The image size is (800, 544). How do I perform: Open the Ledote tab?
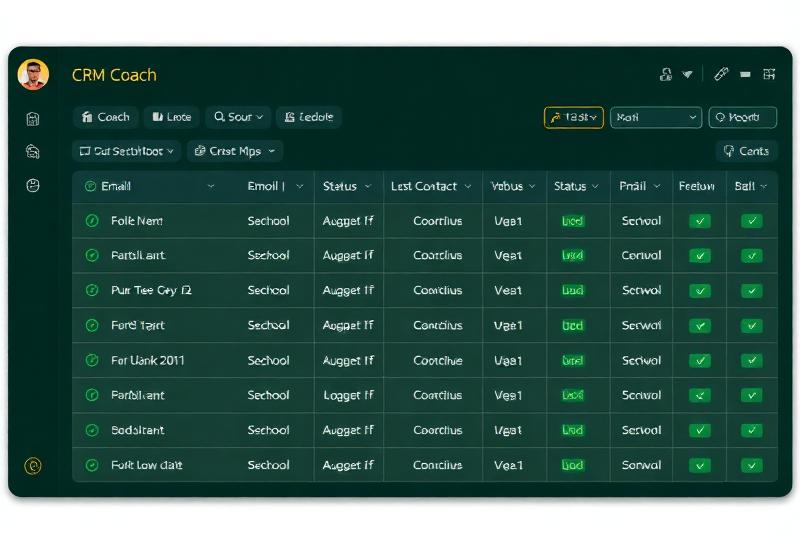click(x=309, y=117)
